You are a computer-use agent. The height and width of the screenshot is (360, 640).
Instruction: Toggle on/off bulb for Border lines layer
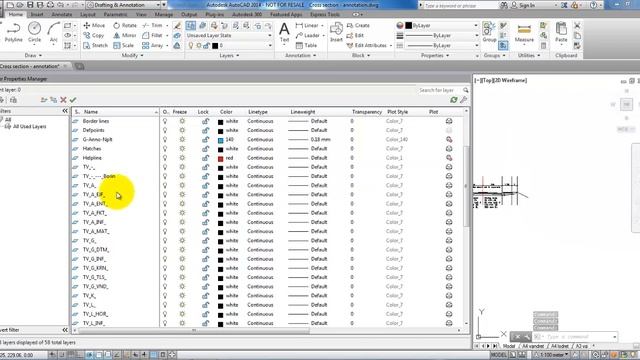pos(165,121)
